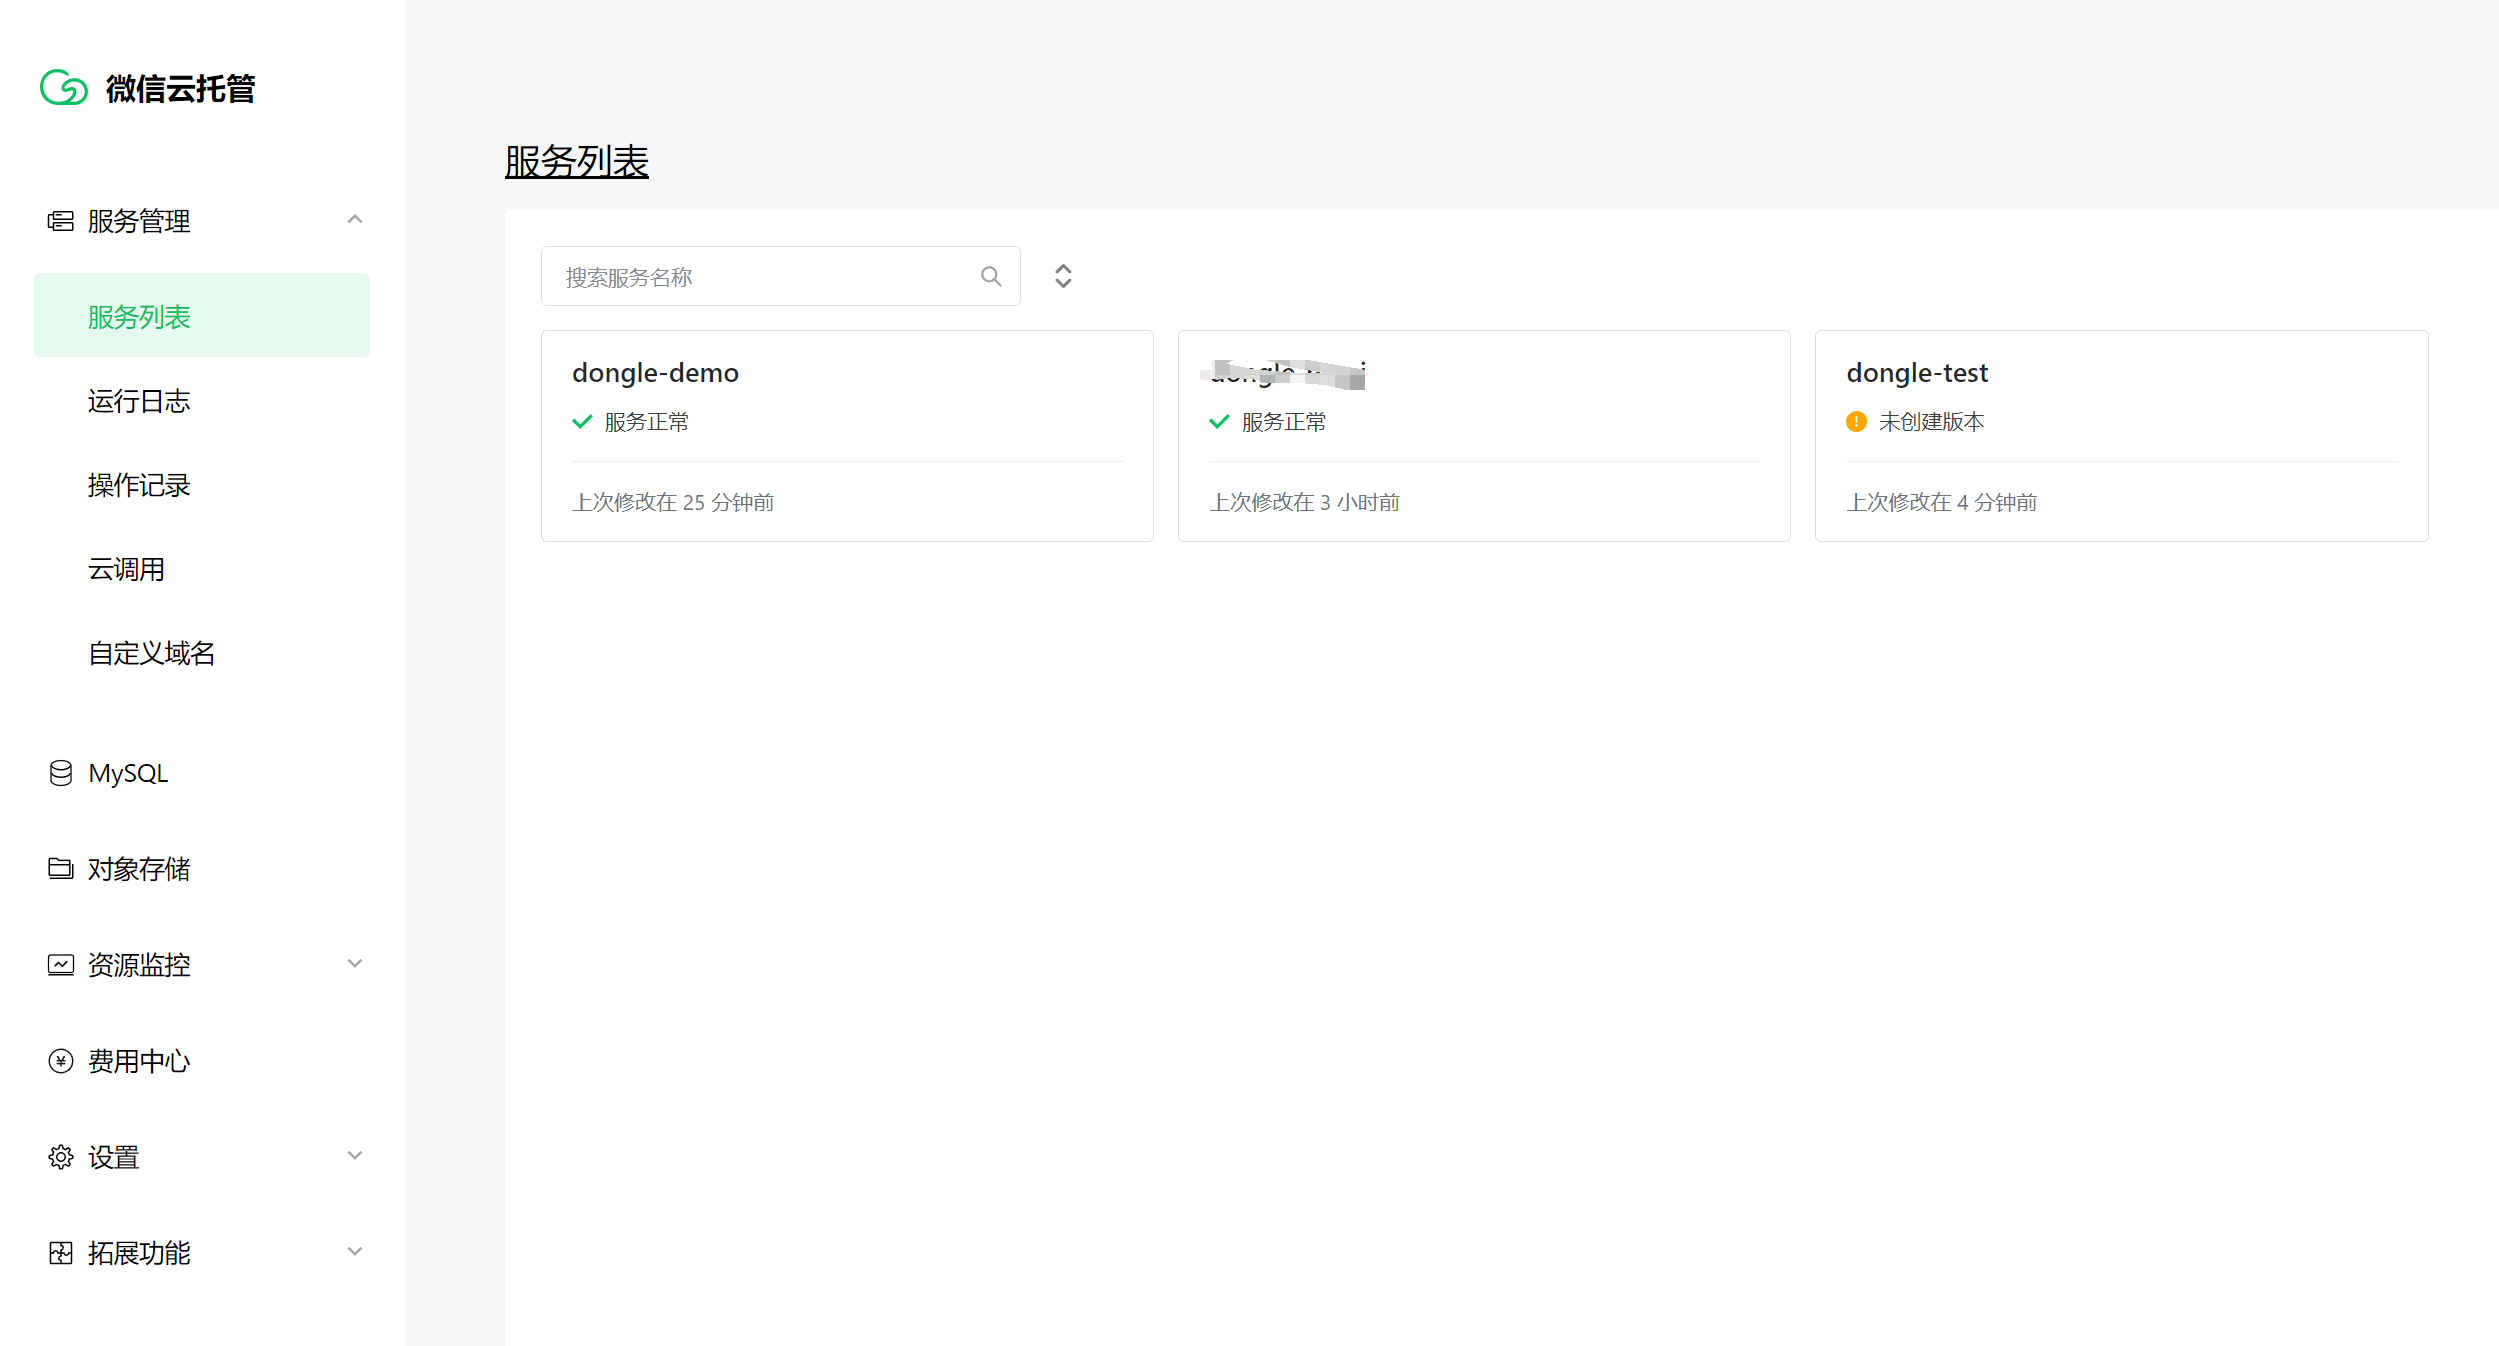Image resolution: width=2499 pixels, height=1346 pixels.
Task: Click the MySQL database icon
Action: pyautogui.click(x=61, y=773)
